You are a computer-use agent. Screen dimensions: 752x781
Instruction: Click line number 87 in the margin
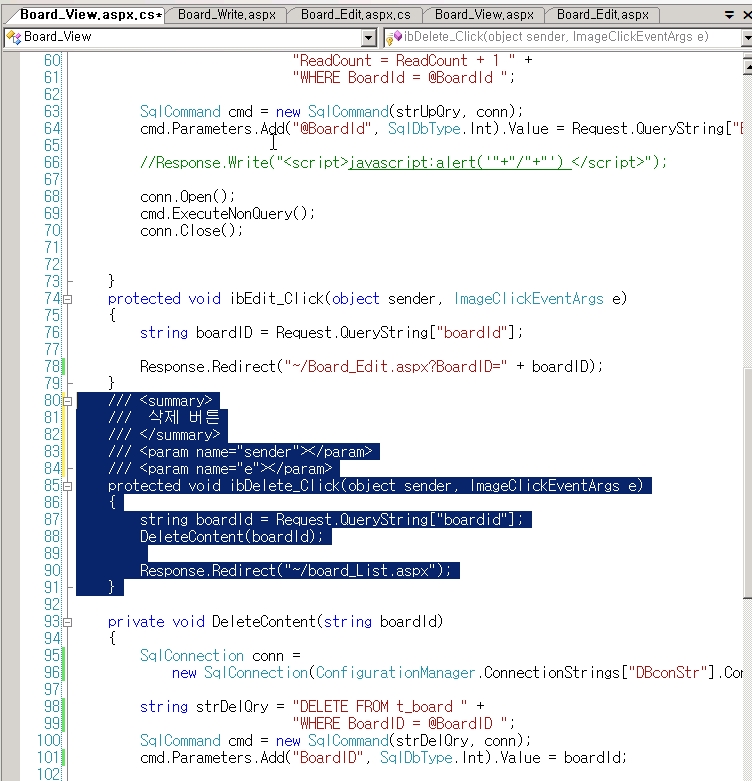click(x=51, y=520)
